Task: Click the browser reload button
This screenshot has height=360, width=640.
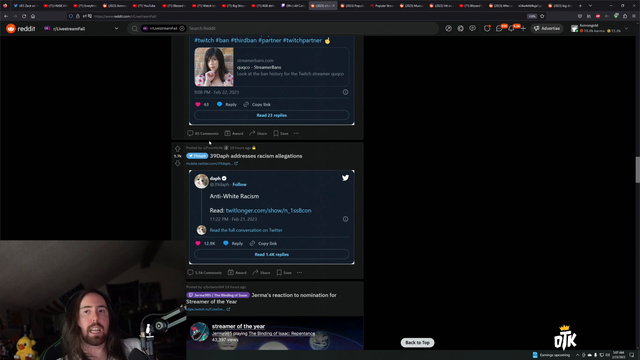Action: (x=24, y=16)
